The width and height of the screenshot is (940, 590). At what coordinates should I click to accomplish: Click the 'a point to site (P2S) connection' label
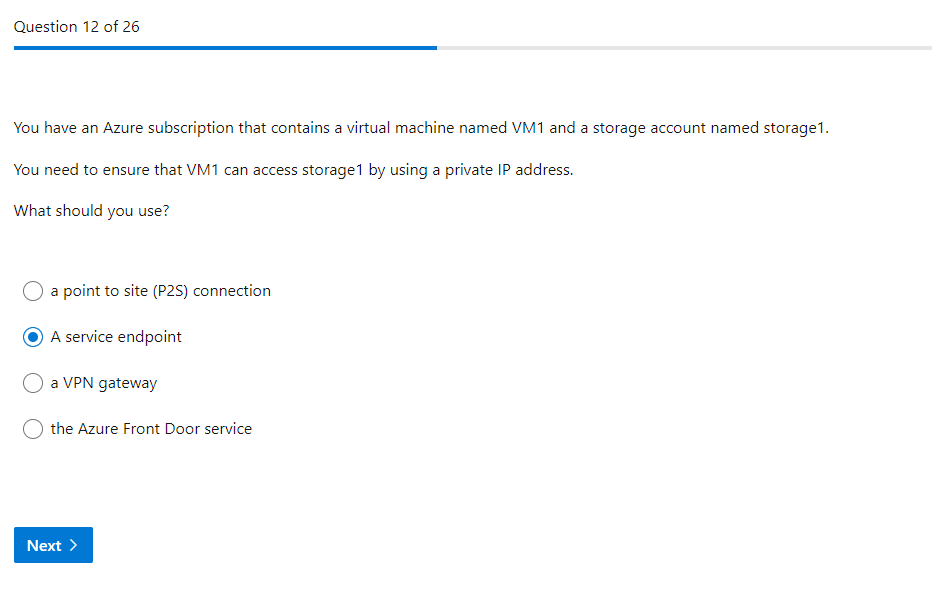point(160,291)
